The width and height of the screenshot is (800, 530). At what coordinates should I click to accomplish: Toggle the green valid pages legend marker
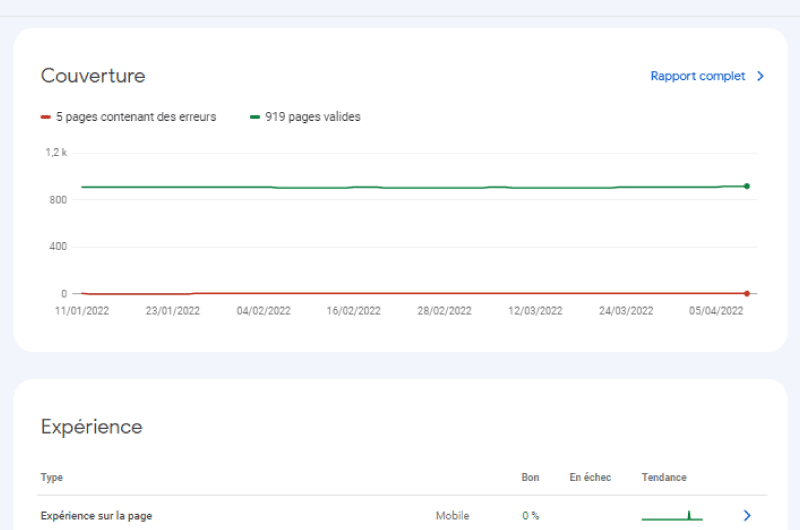pyautogui.click(x=255, y=117)
